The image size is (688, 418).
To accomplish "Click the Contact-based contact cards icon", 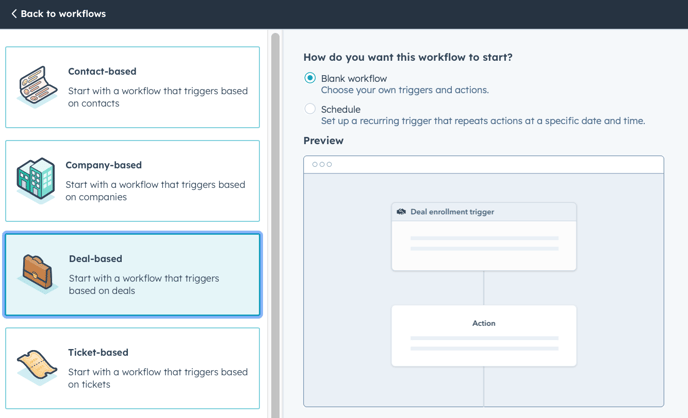I will tap(37, 86).
